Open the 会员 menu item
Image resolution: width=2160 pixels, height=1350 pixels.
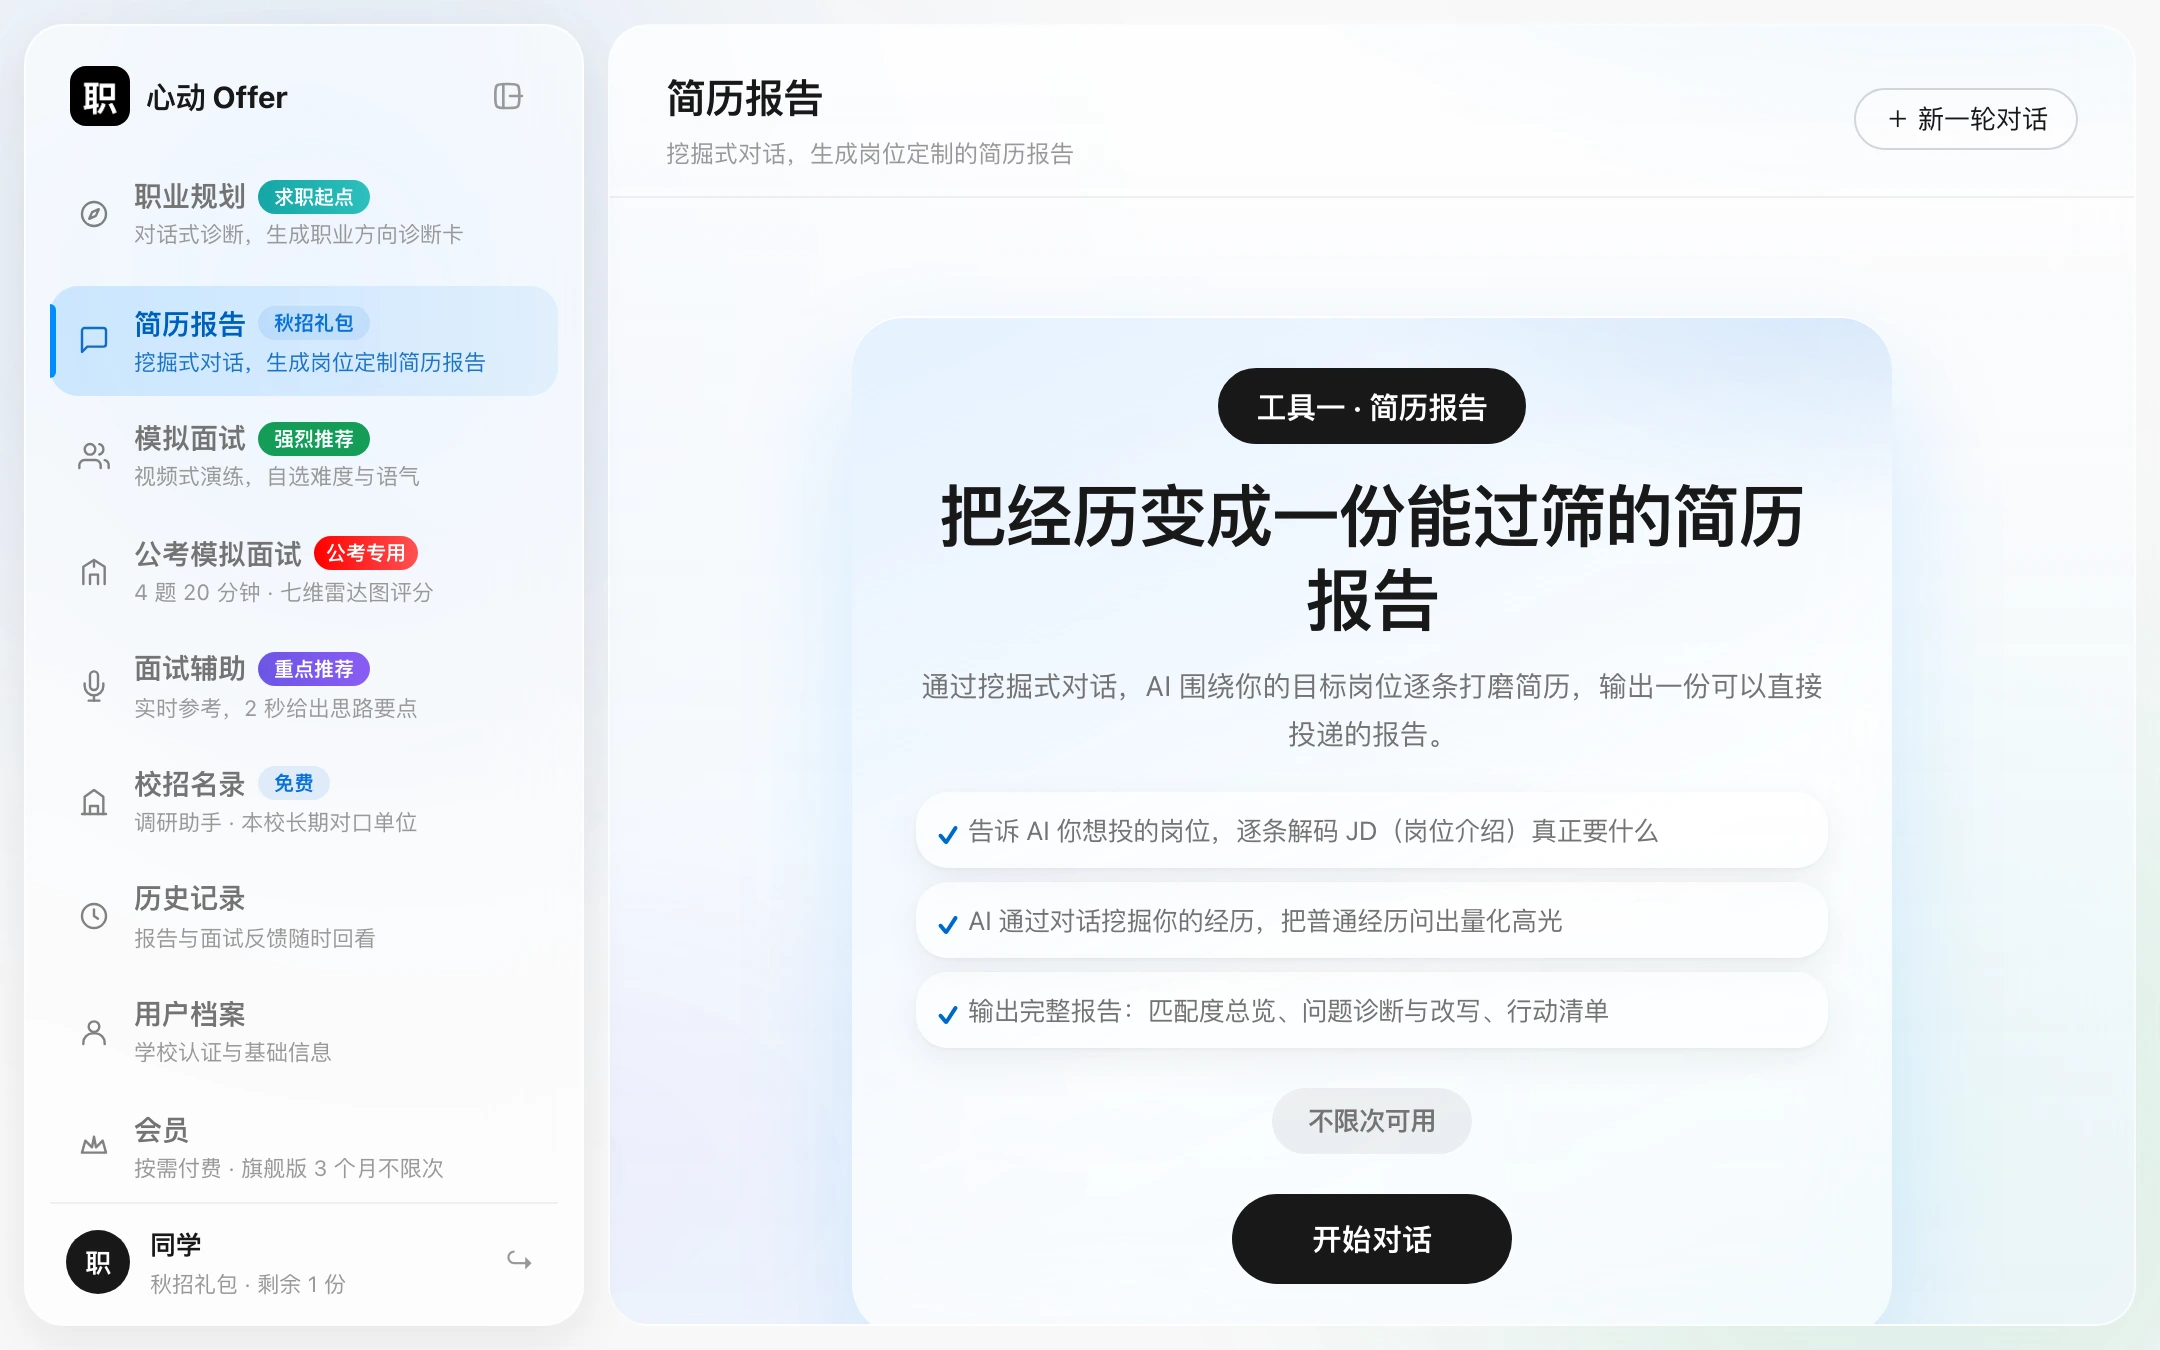point(304,1147)
